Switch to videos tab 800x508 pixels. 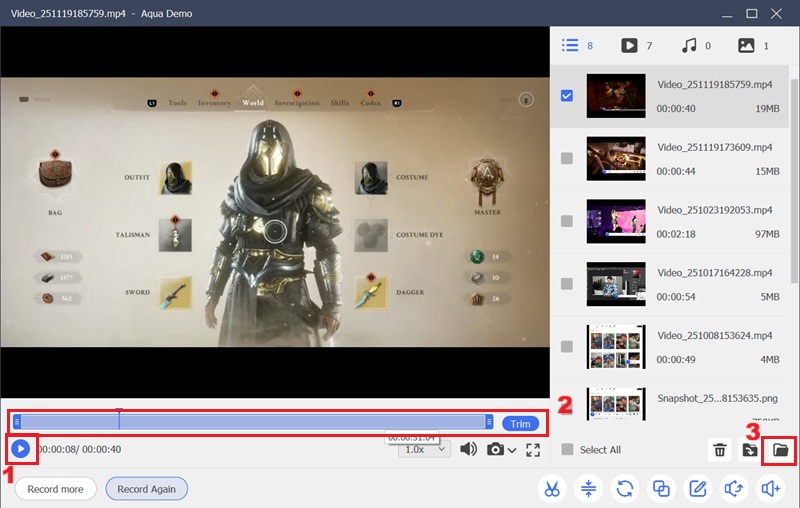tap(637, 45)
